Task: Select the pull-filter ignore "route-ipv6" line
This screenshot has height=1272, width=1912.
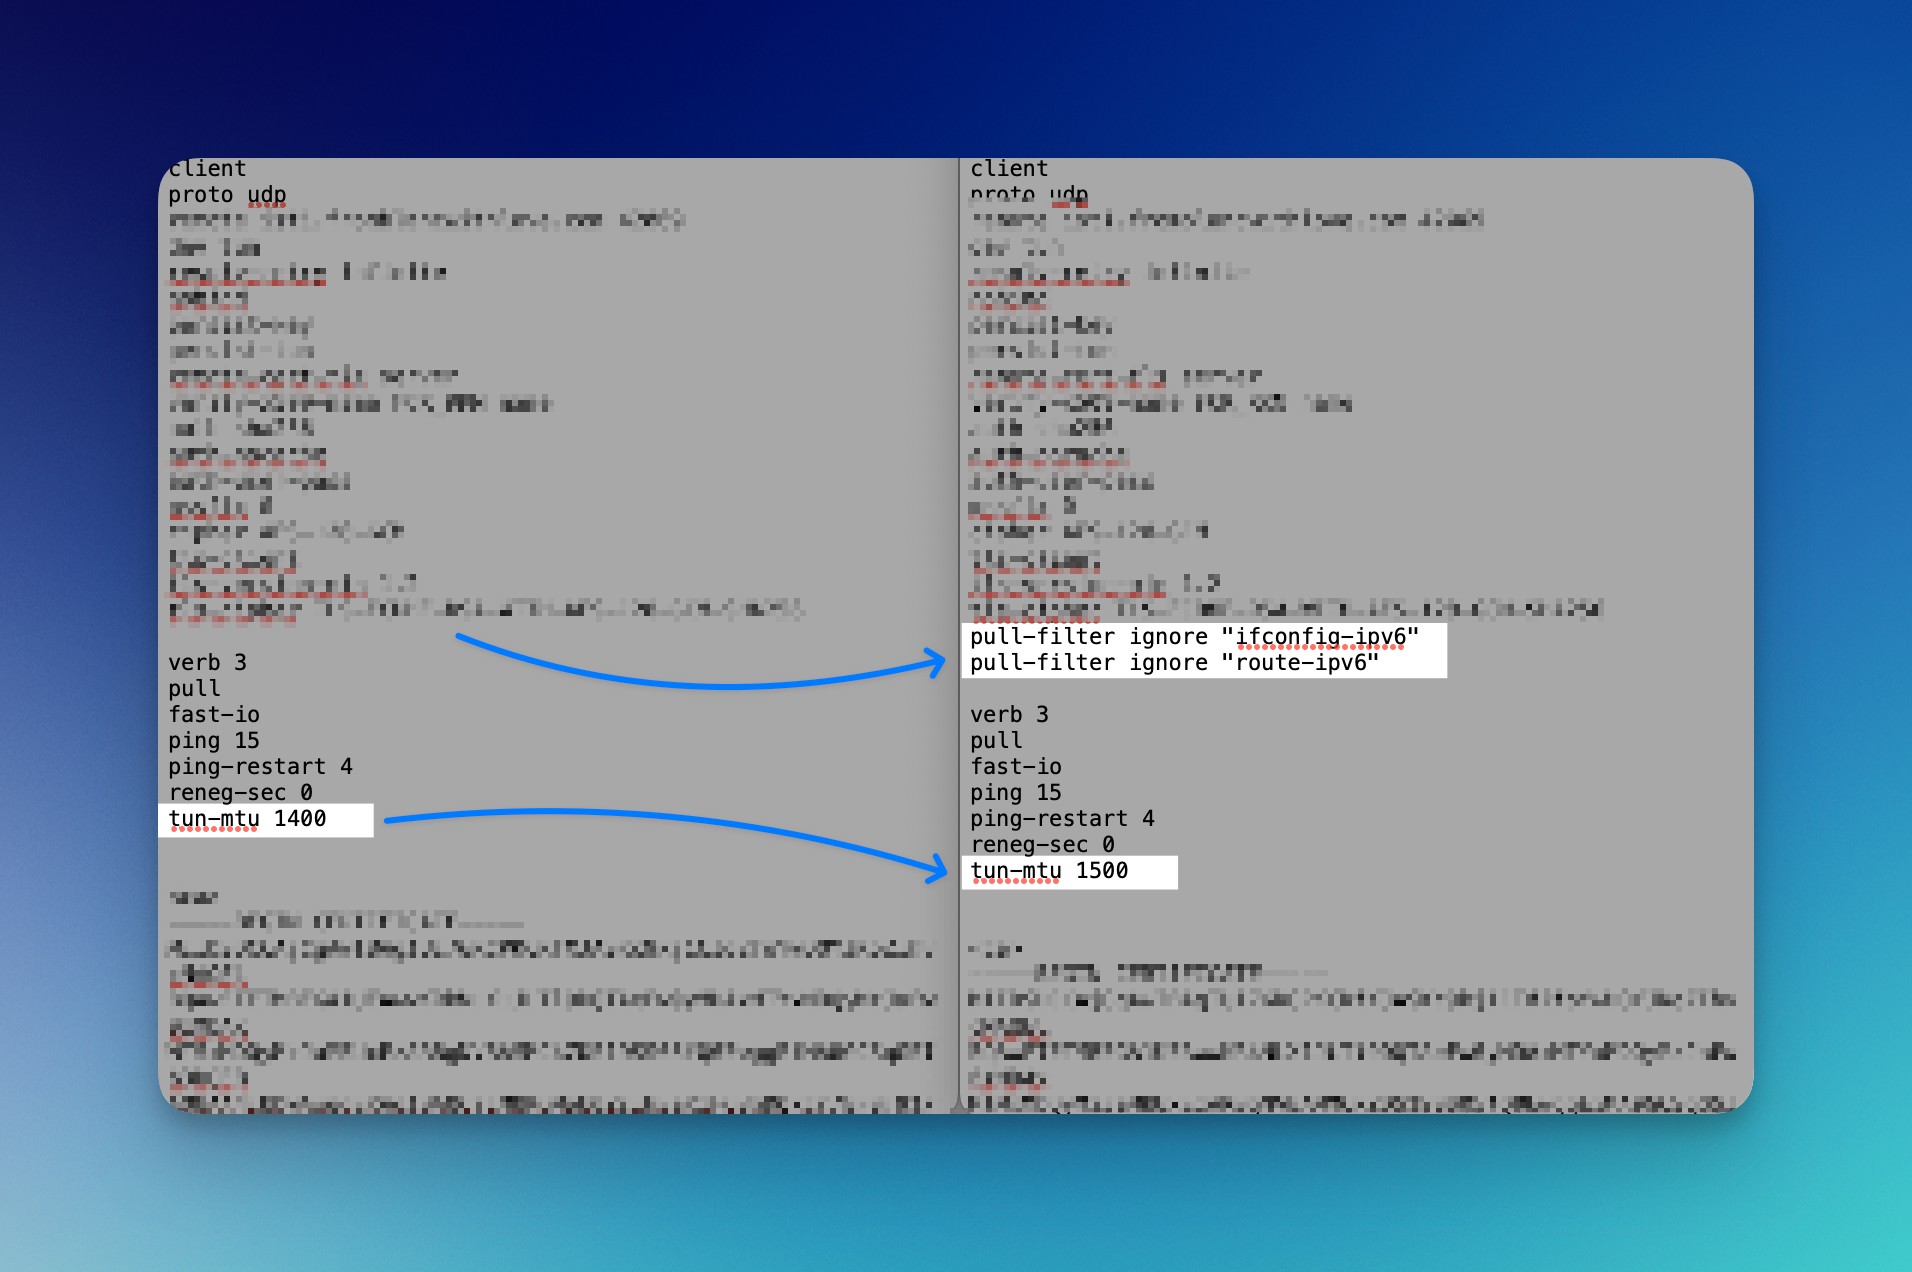Action: click(x=1174, y=663)
